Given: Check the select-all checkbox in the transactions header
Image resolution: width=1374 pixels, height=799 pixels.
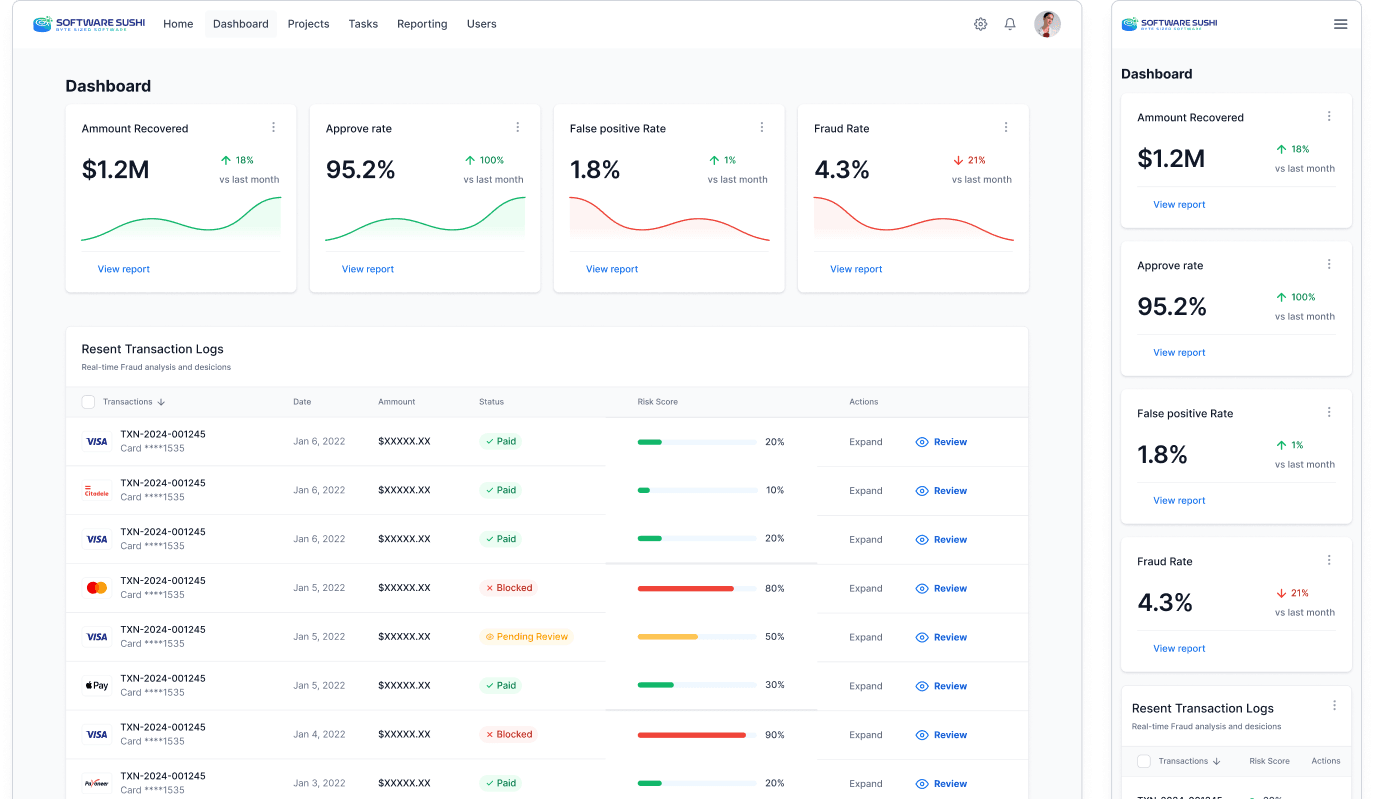Looking at the screenshot, I should (x=88, y=401).
